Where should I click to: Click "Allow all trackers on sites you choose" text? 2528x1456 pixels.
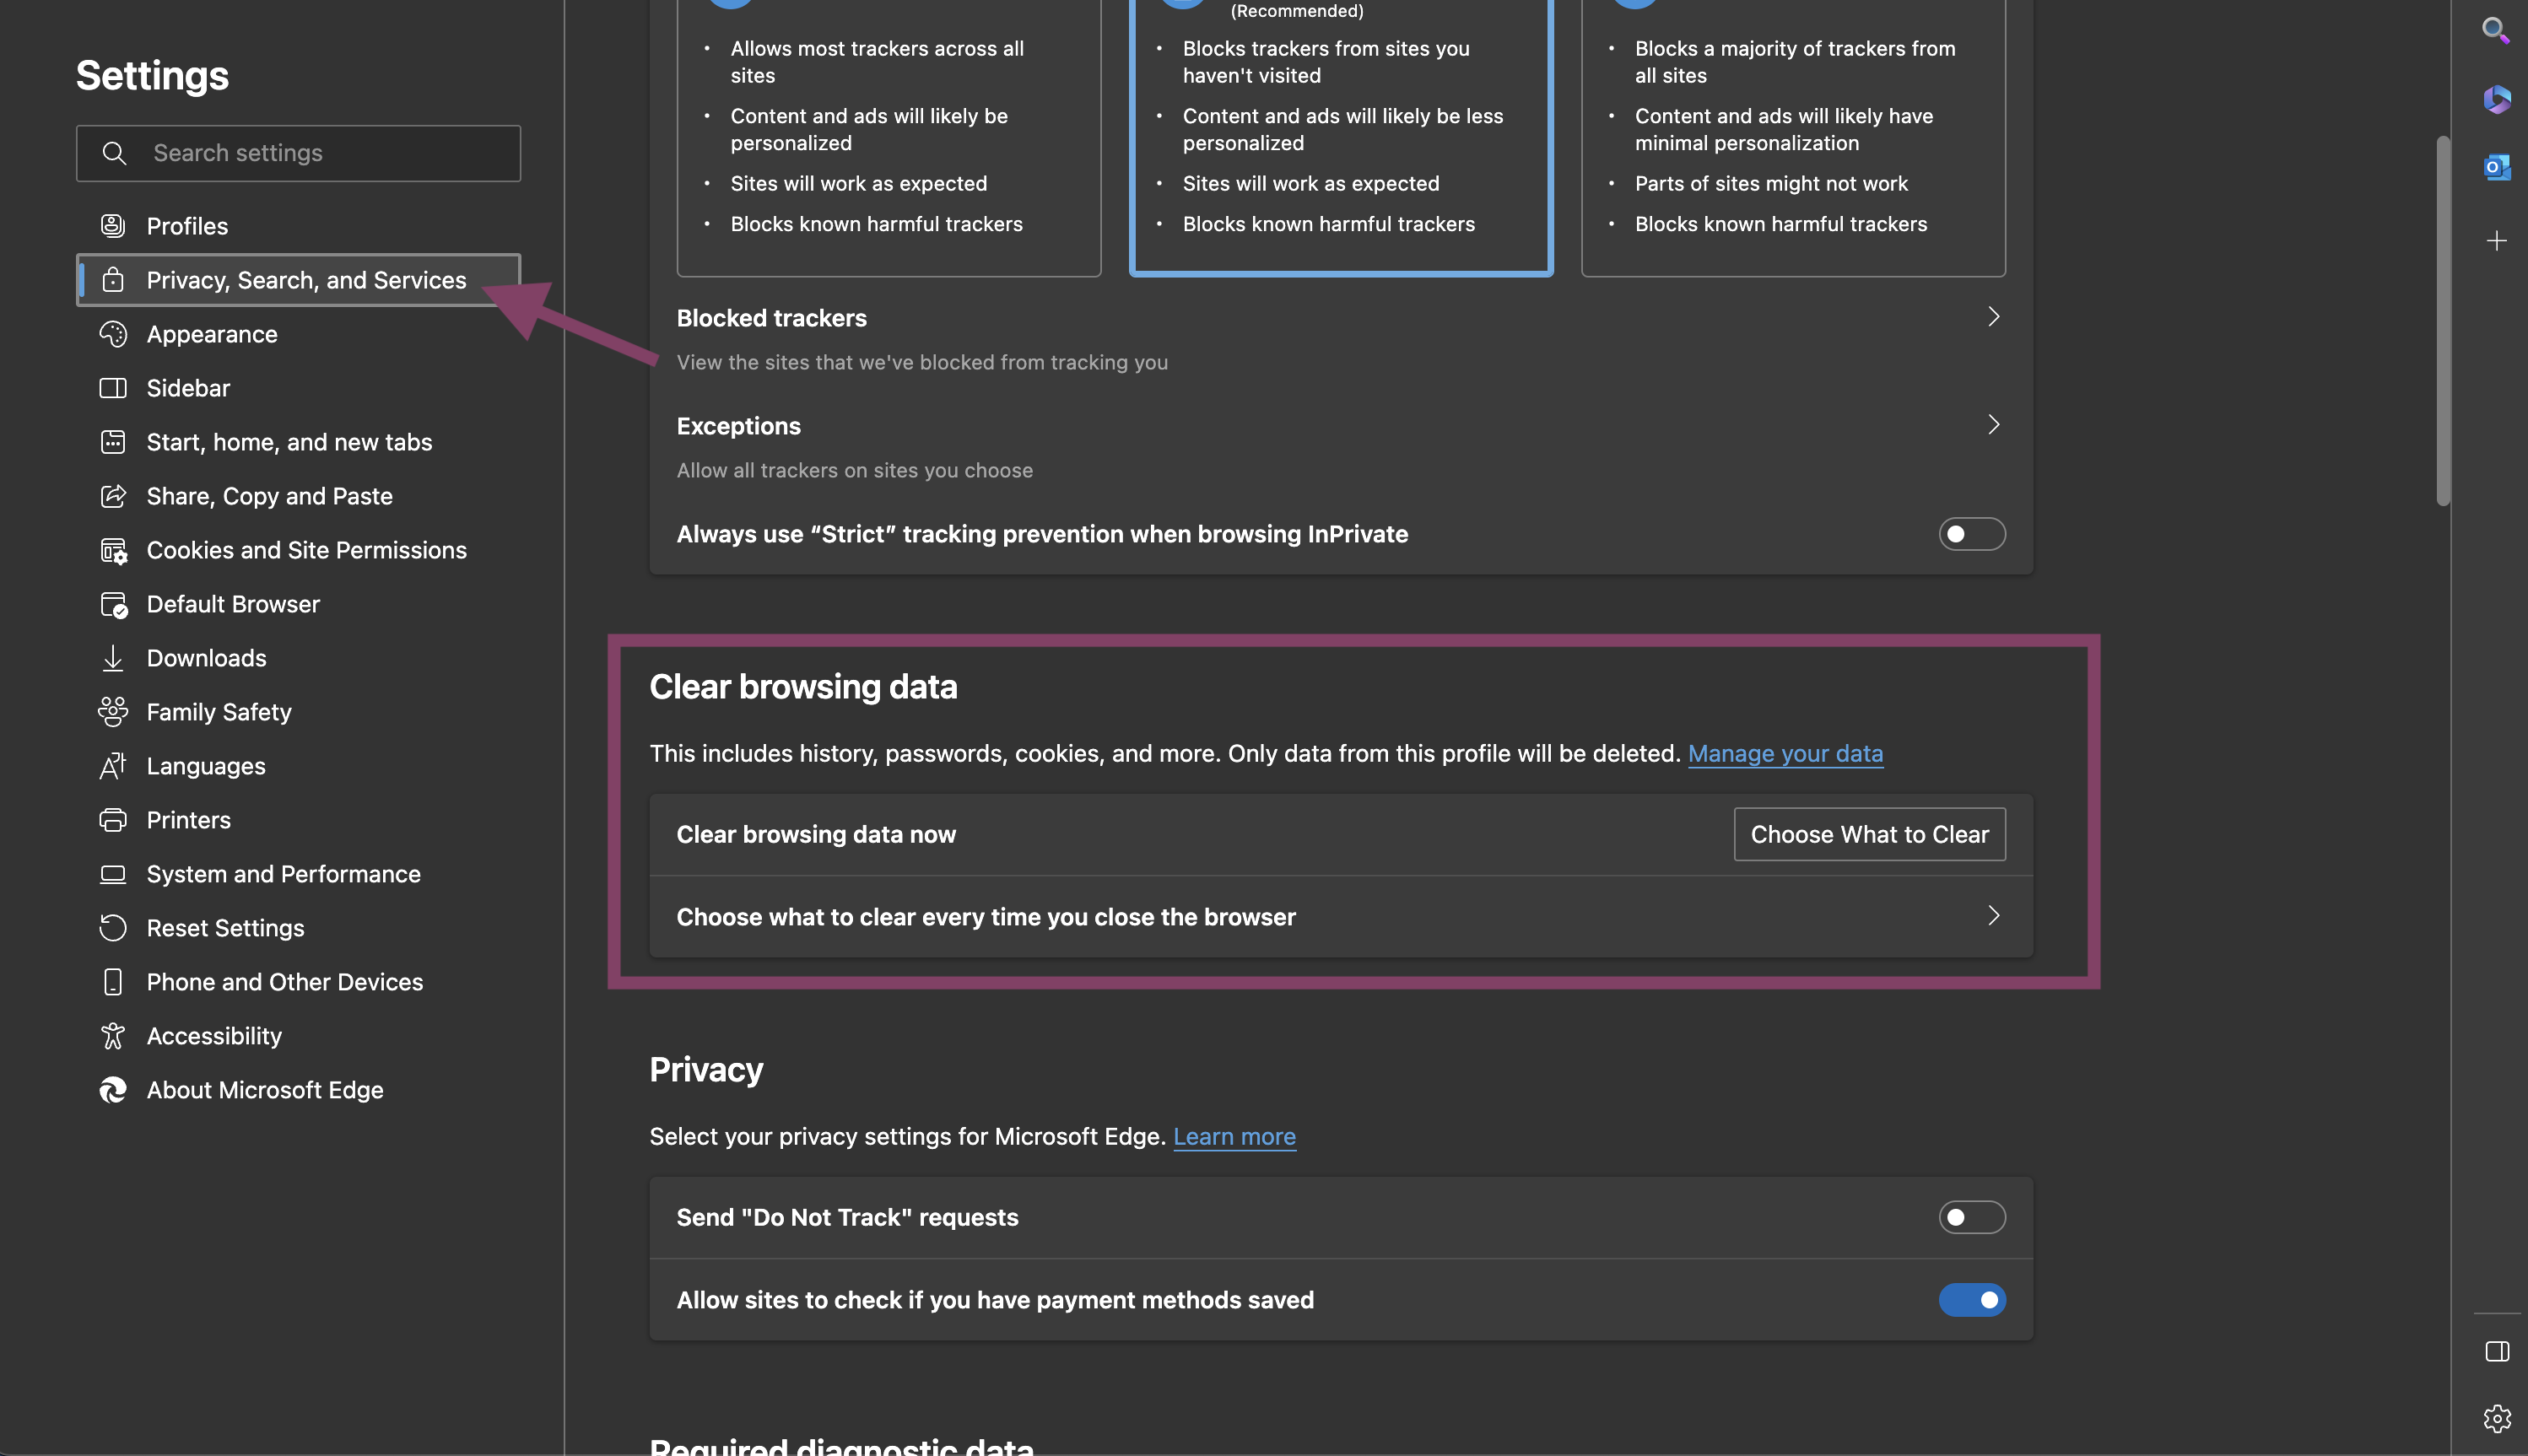(854, 470)
